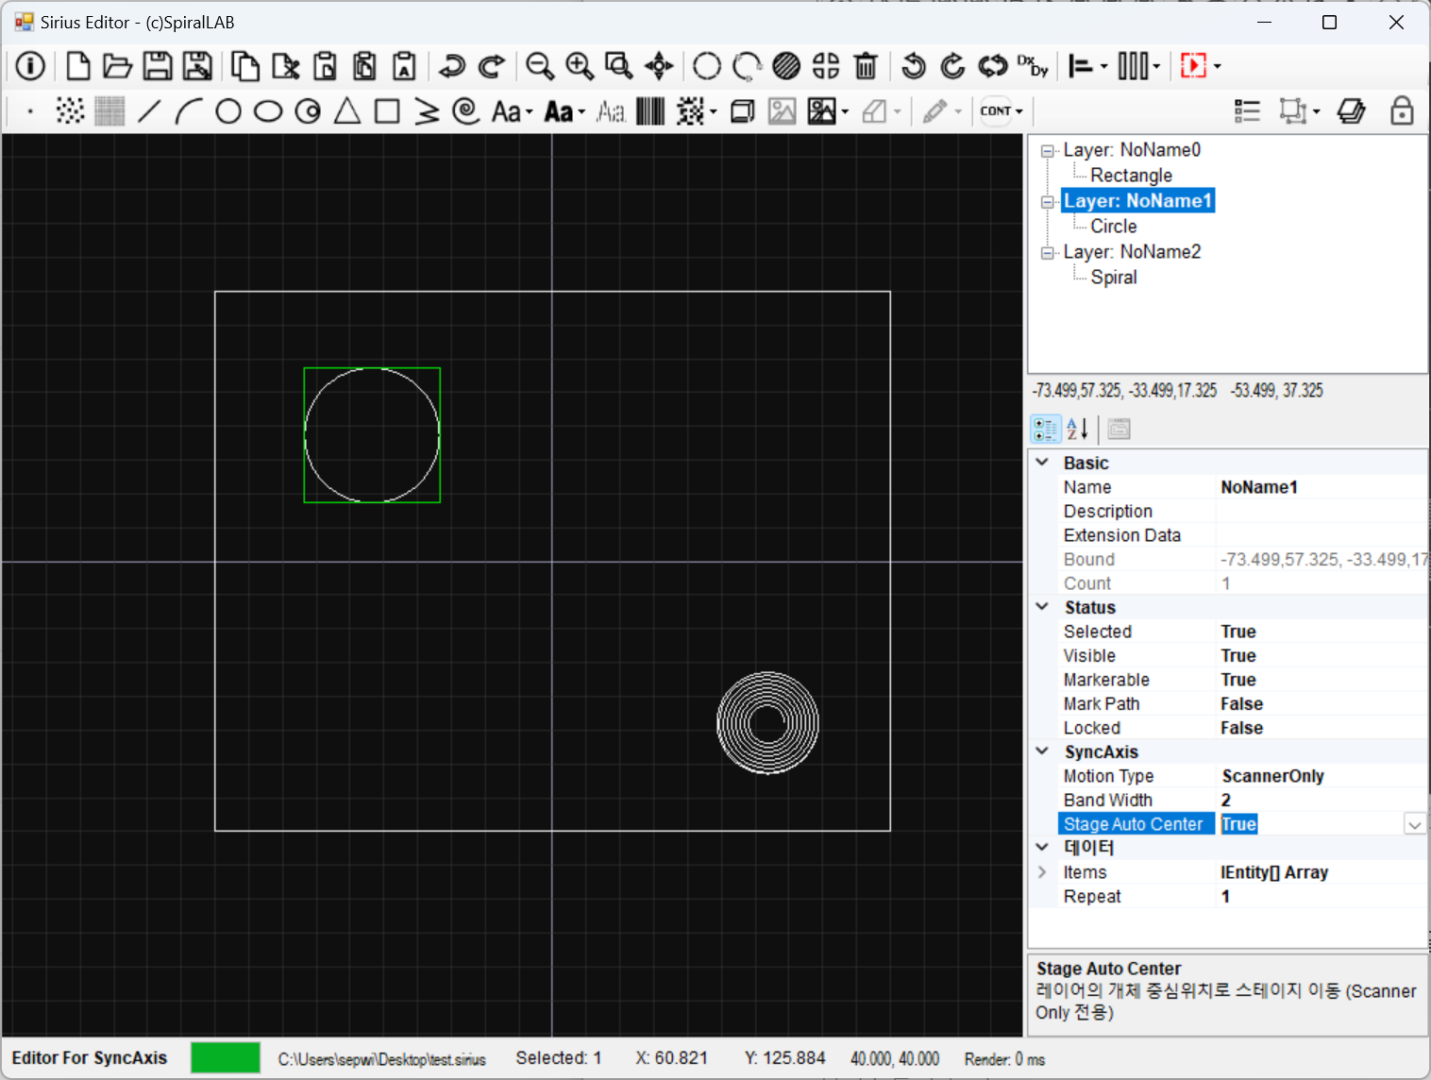
Task: Rotate selection clockwise
Action: (x=953, y=66)
